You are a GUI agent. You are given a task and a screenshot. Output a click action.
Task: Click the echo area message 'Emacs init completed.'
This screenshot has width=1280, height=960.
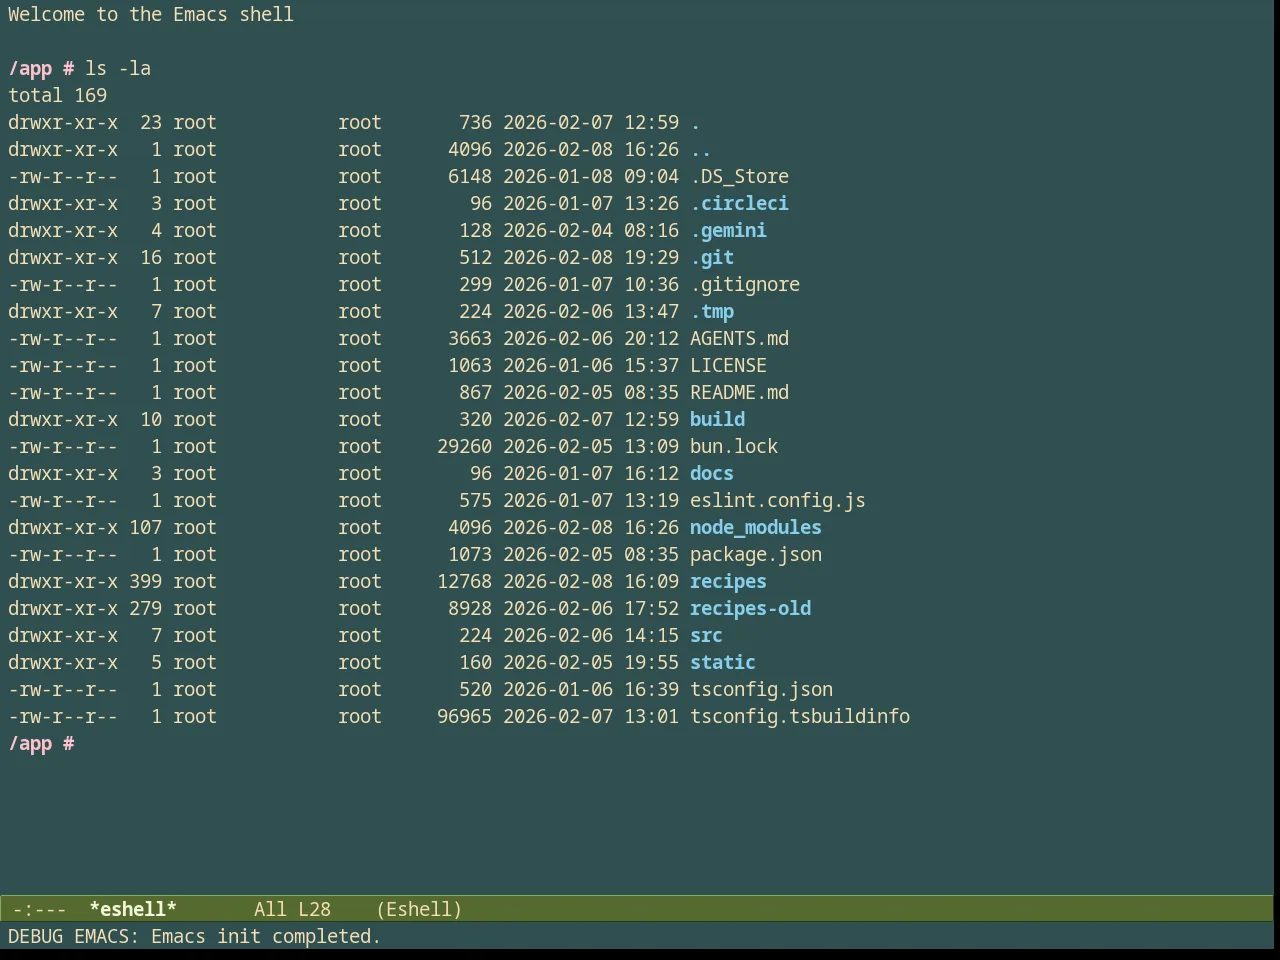coord(266,936)
